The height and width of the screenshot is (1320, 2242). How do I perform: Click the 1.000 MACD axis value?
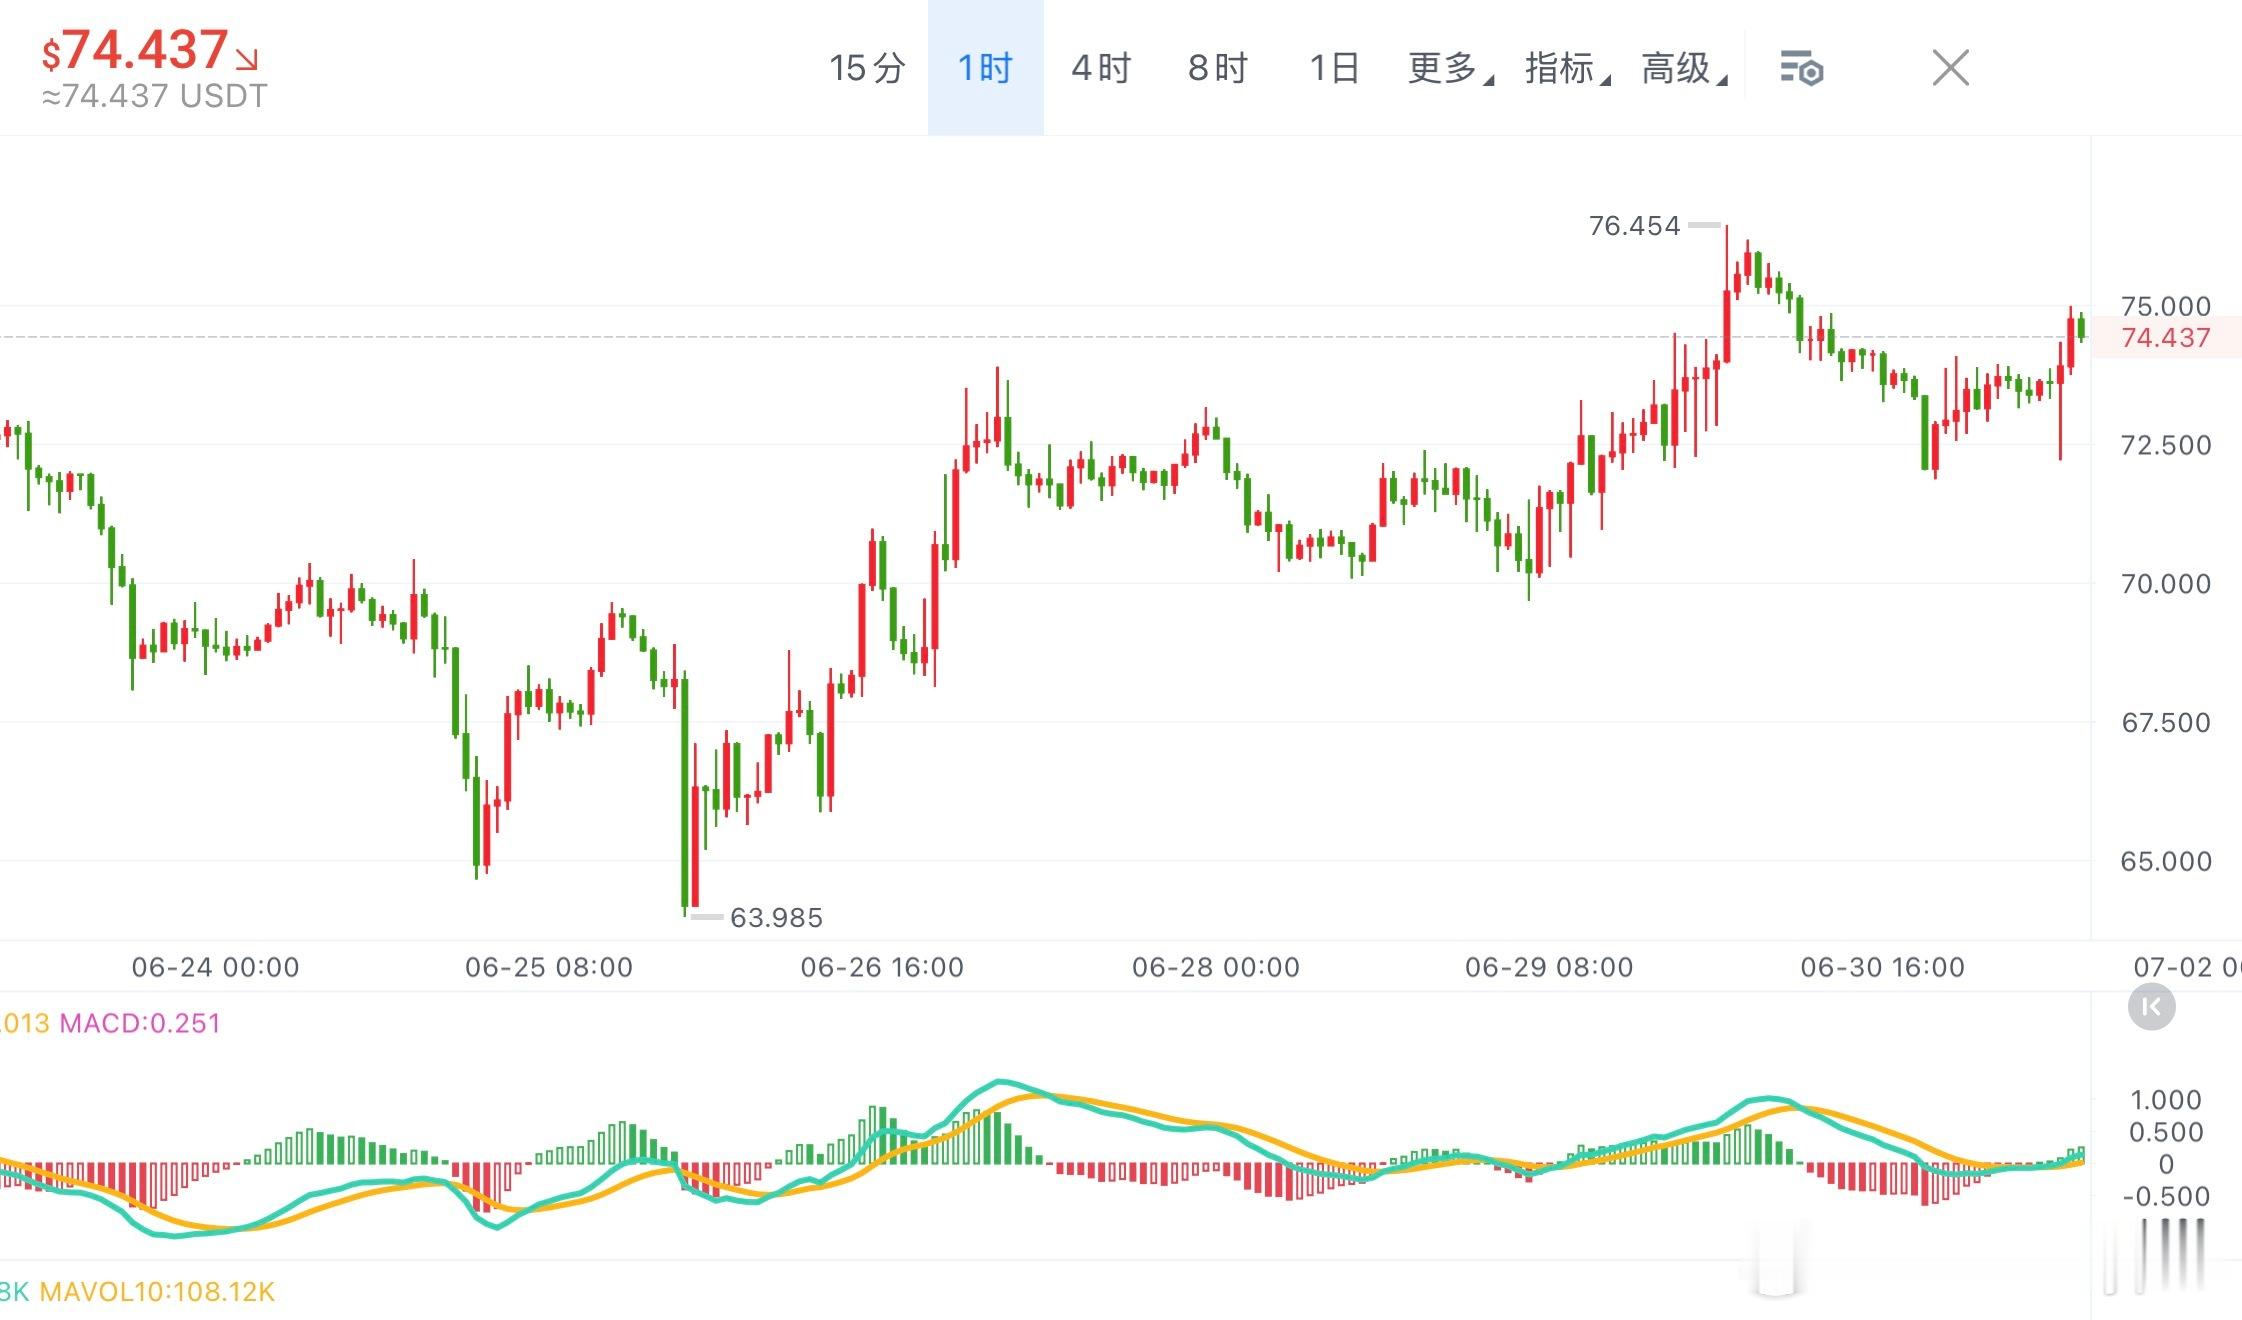pyautogui.click(x=2166, y=1101)
